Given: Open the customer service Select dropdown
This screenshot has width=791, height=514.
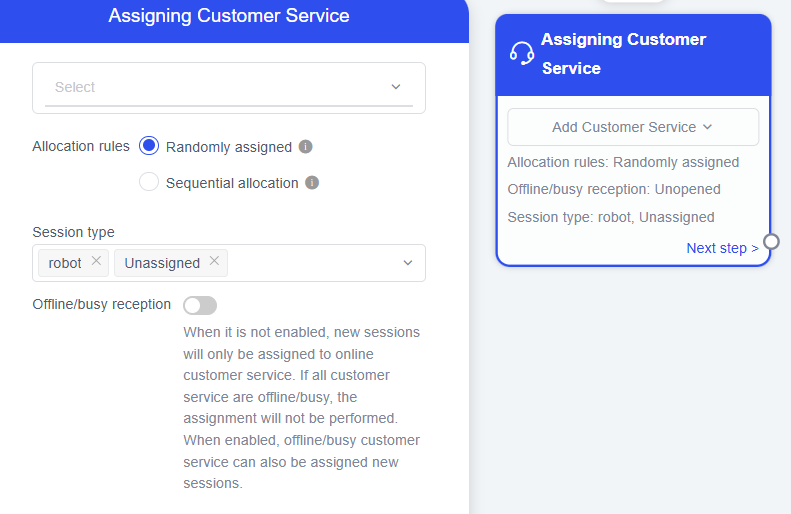Looking at the screenshot, I should (x=228, y=88).
